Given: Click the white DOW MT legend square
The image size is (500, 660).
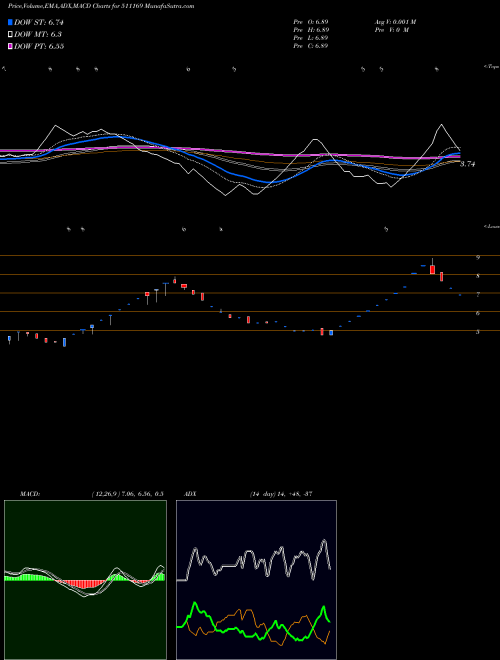Looking at the screenshot, I should point(10,34).
